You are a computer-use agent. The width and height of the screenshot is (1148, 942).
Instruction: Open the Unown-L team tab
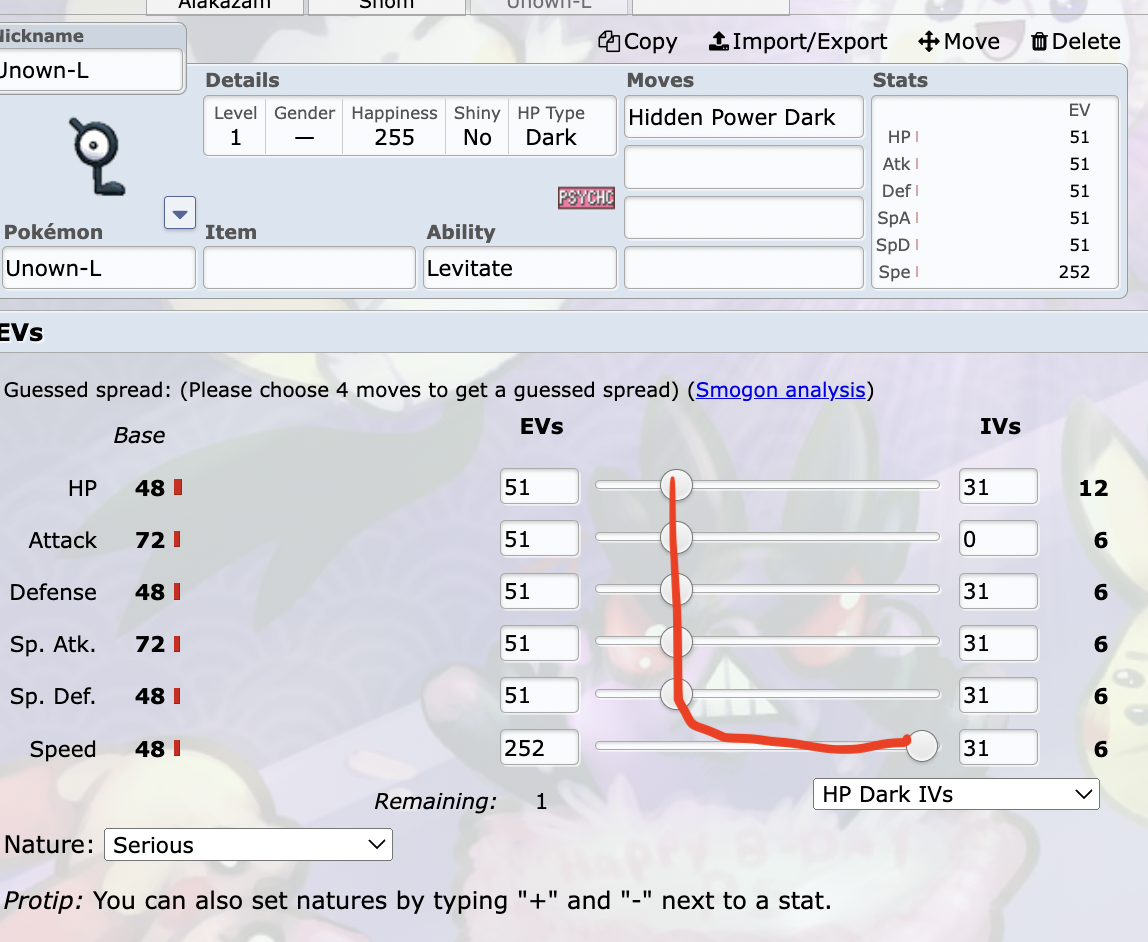548,6
